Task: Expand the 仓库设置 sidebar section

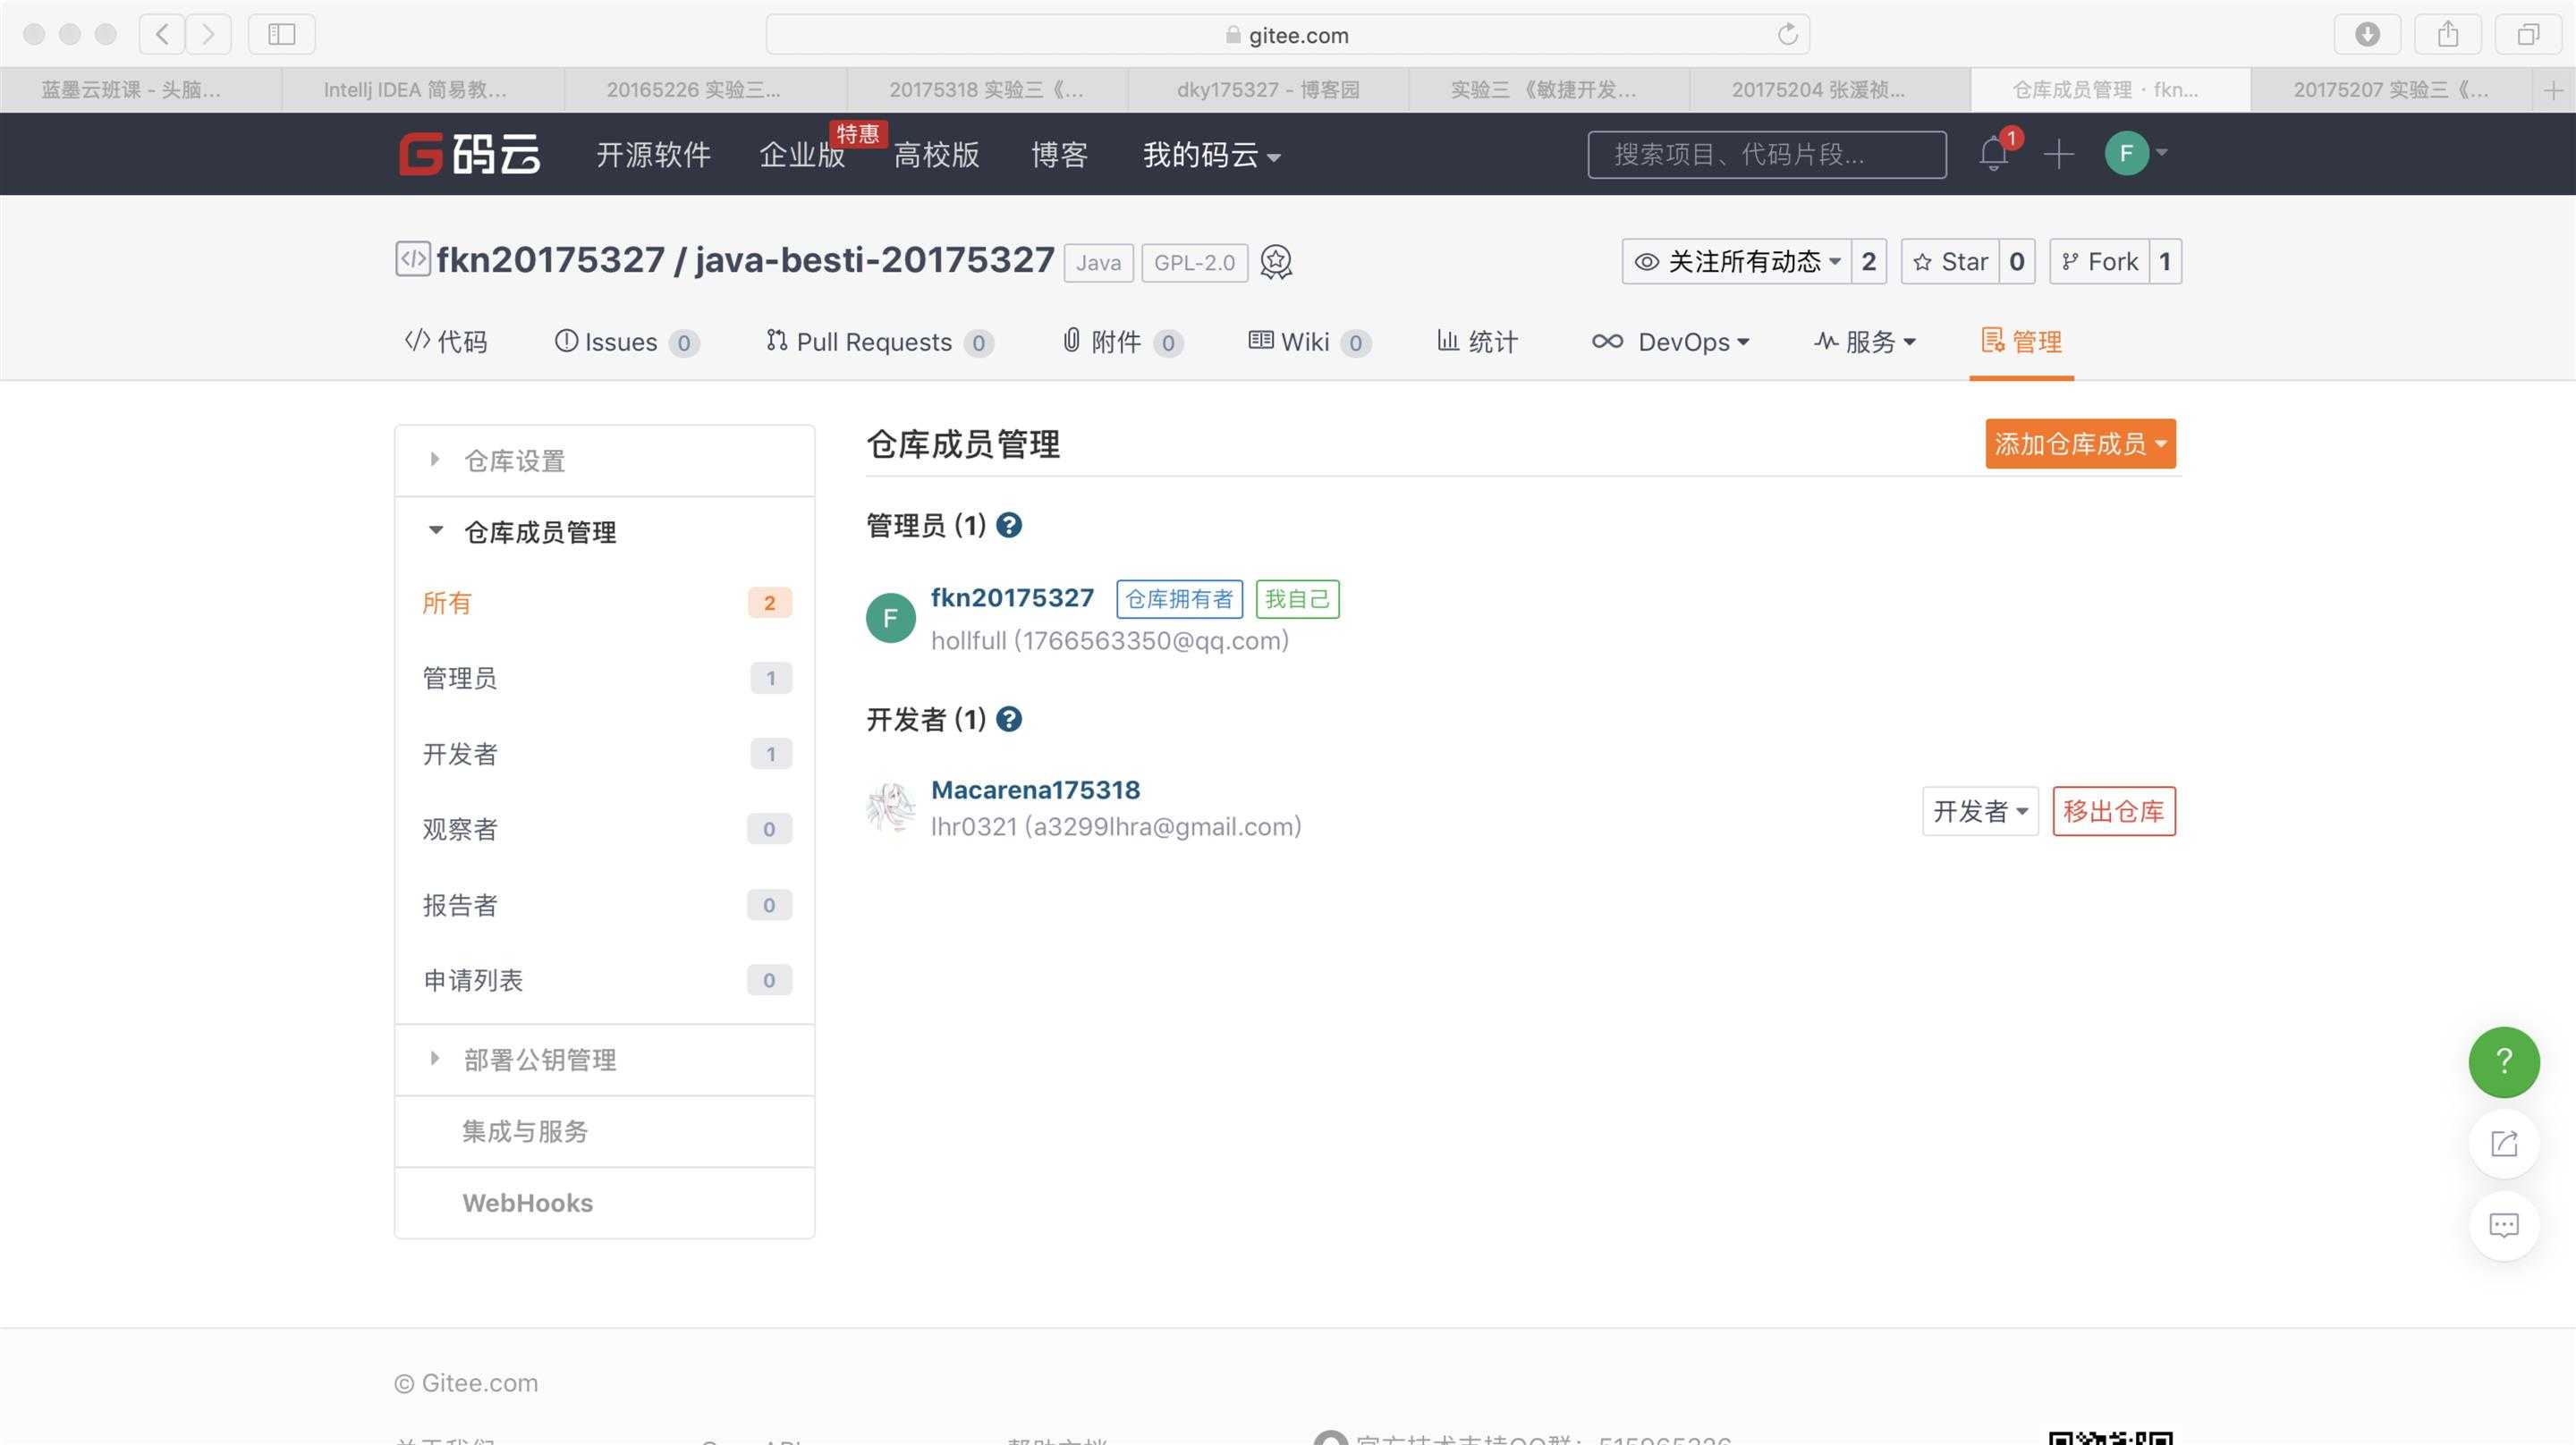Action: (604, 460)
